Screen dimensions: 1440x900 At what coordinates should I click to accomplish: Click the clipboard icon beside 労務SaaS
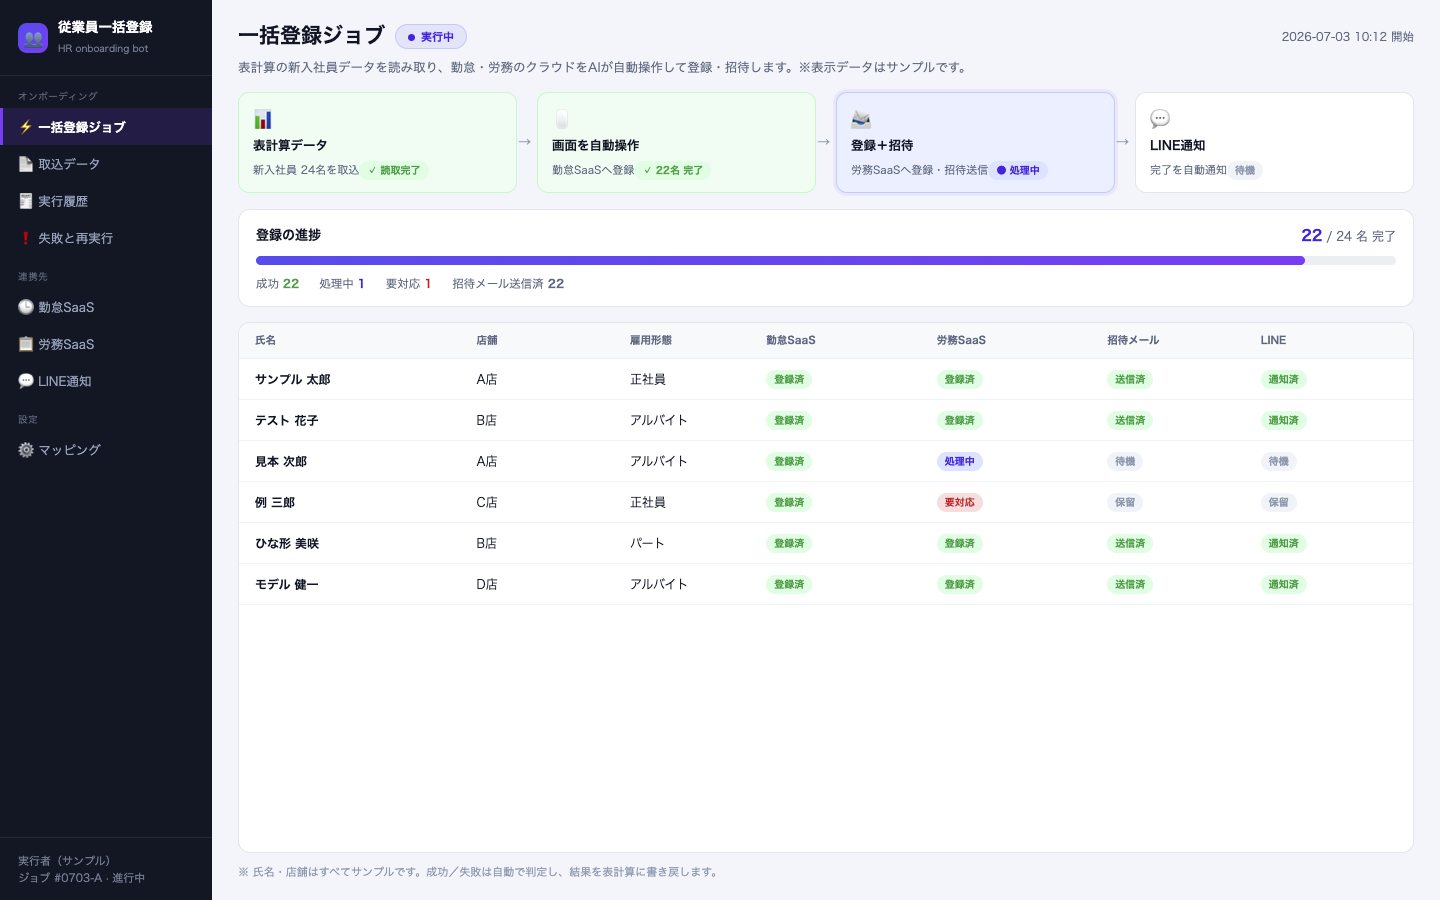coord(26,344)
